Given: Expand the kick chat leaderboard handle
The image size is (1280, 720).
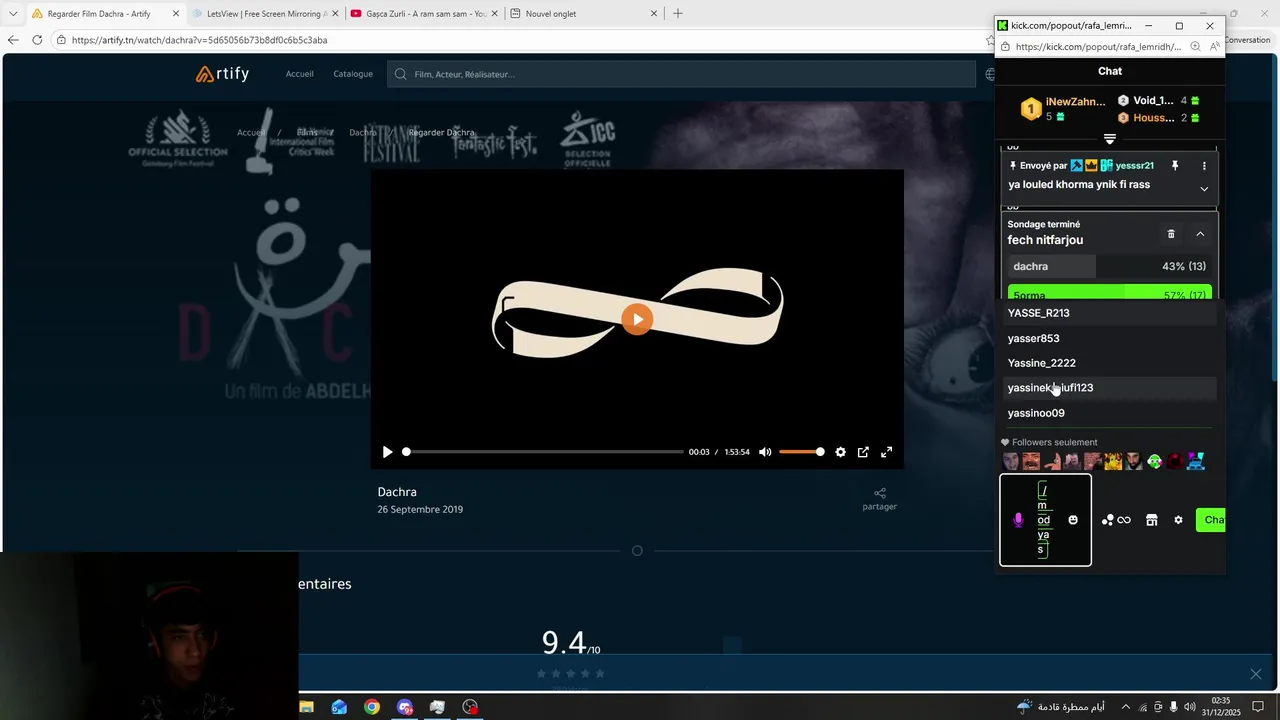Looking at the screenshot, I should 1110,139.
